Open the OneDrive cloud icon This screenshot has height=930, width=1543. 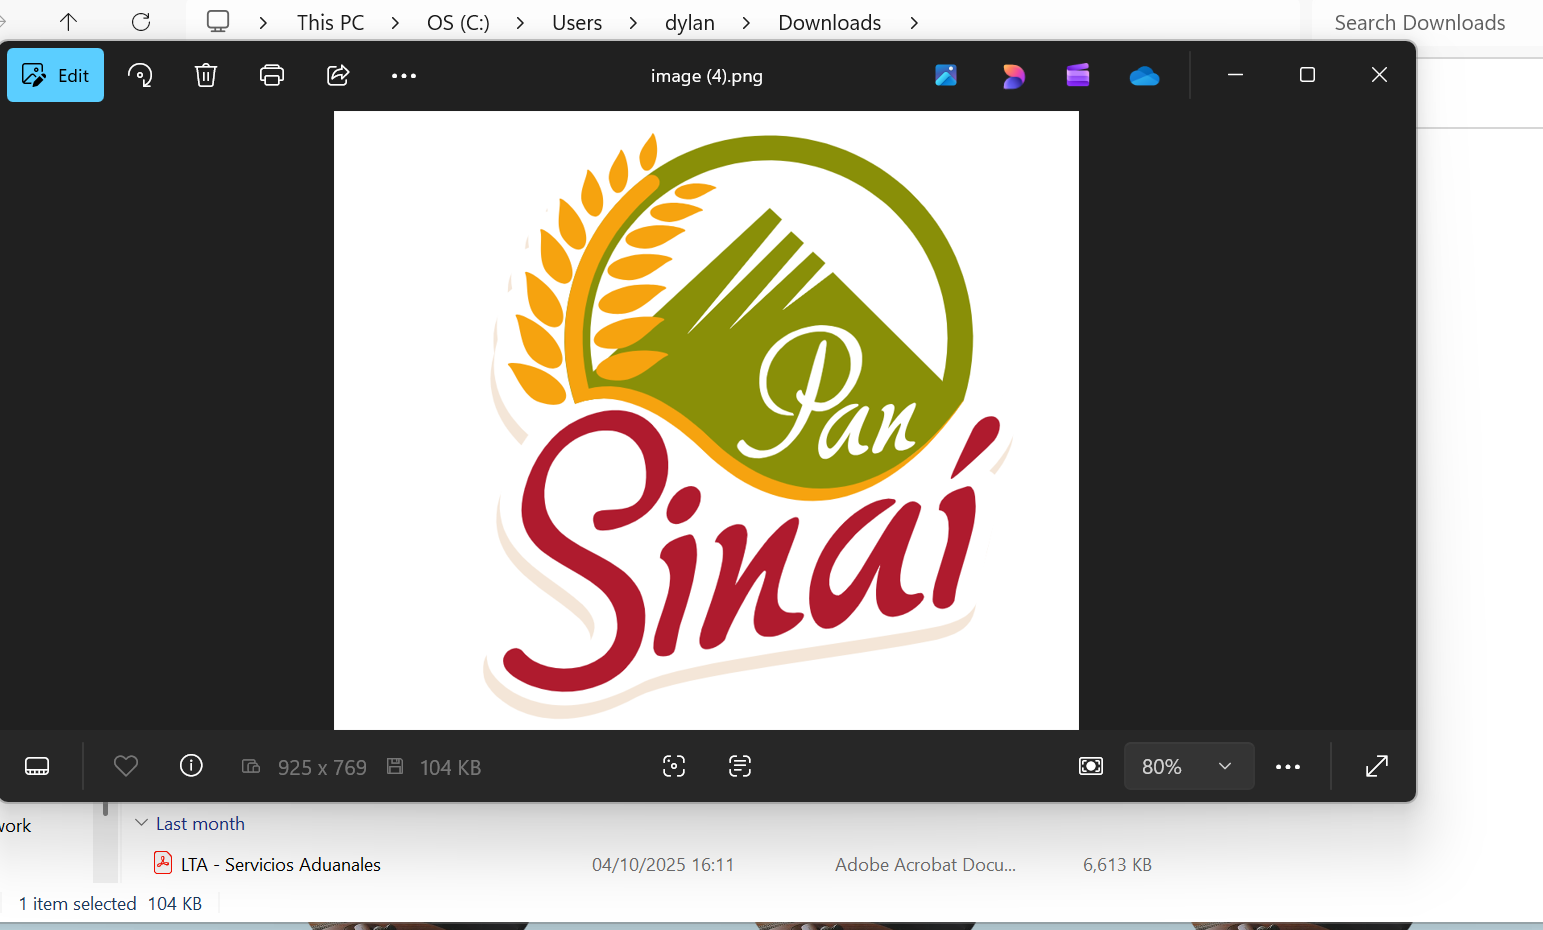[x=1144, y=75]
